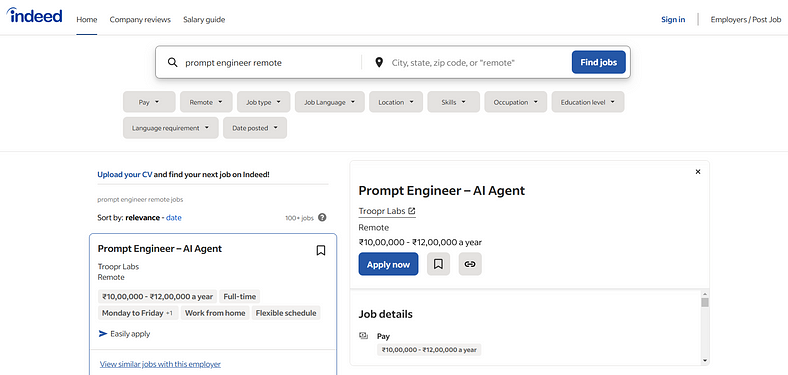788x375 pixels.
Task: Click the Job details heading
Action: [385, 314]
